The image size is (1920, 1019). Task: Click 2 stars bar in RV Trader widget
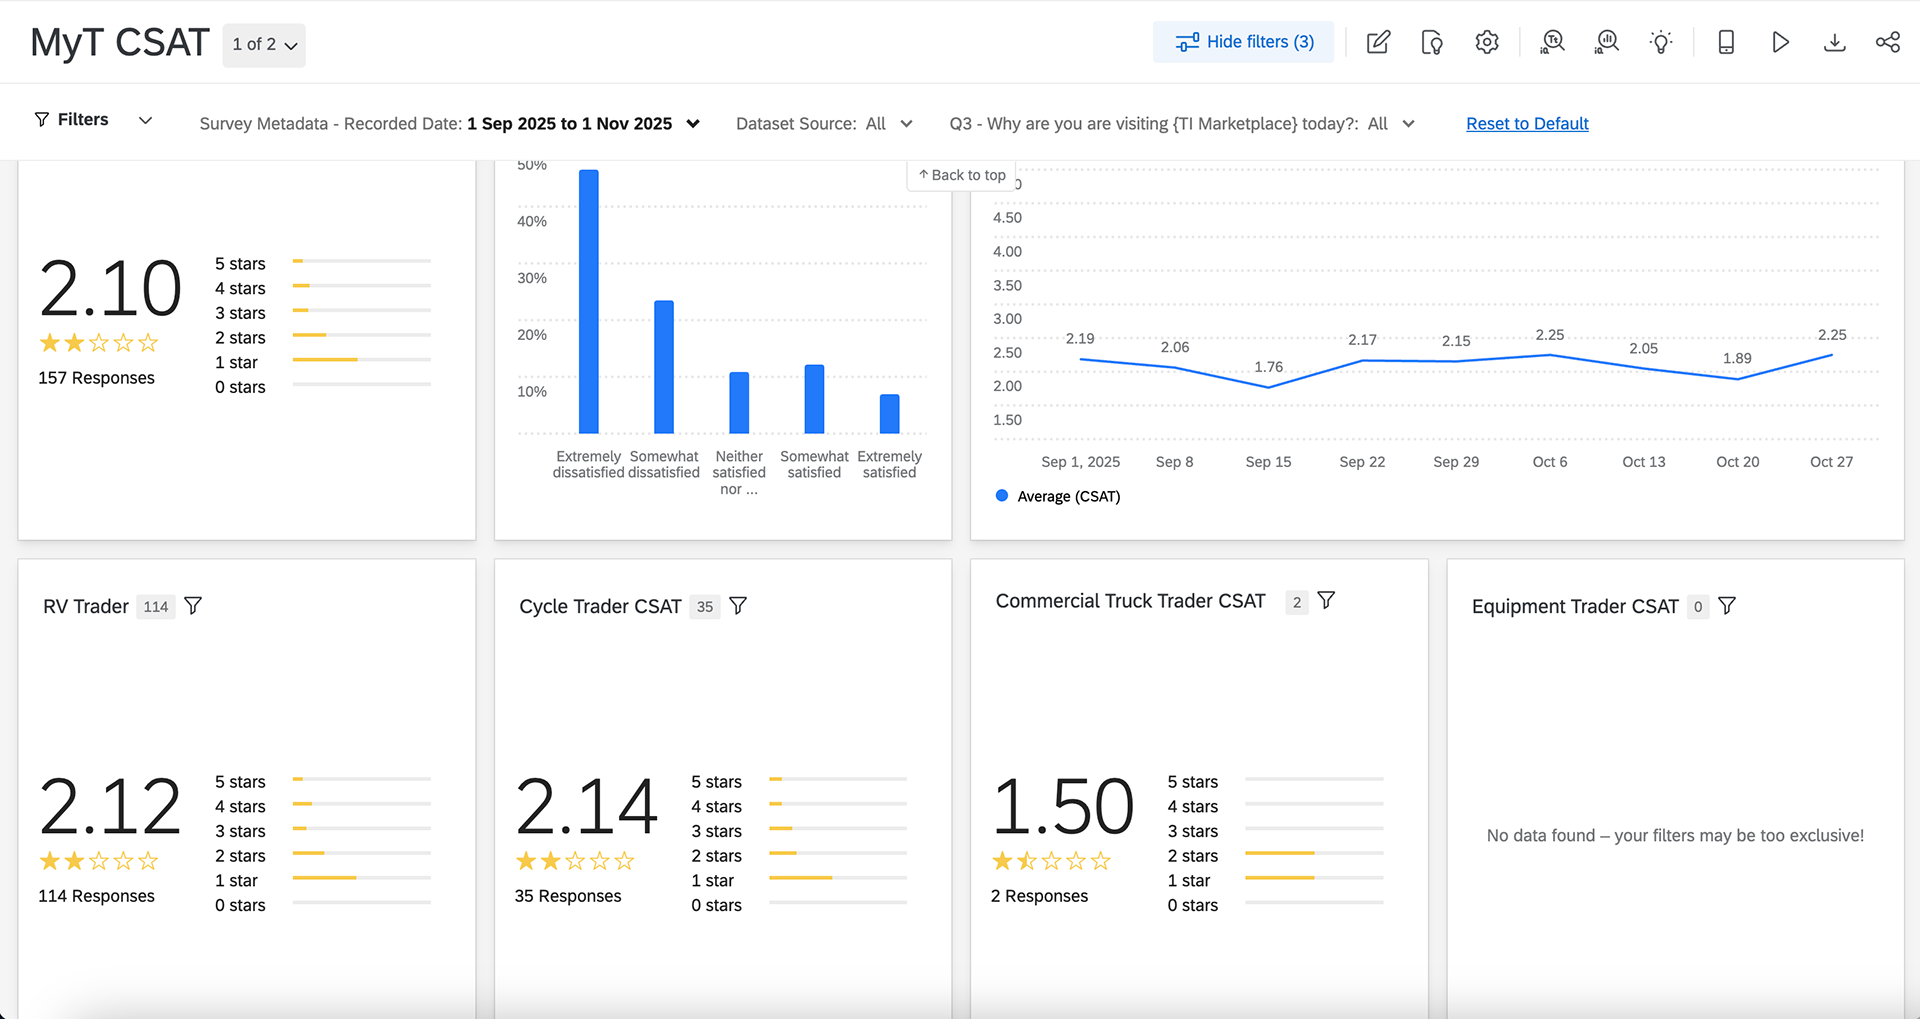click(362, 853)
